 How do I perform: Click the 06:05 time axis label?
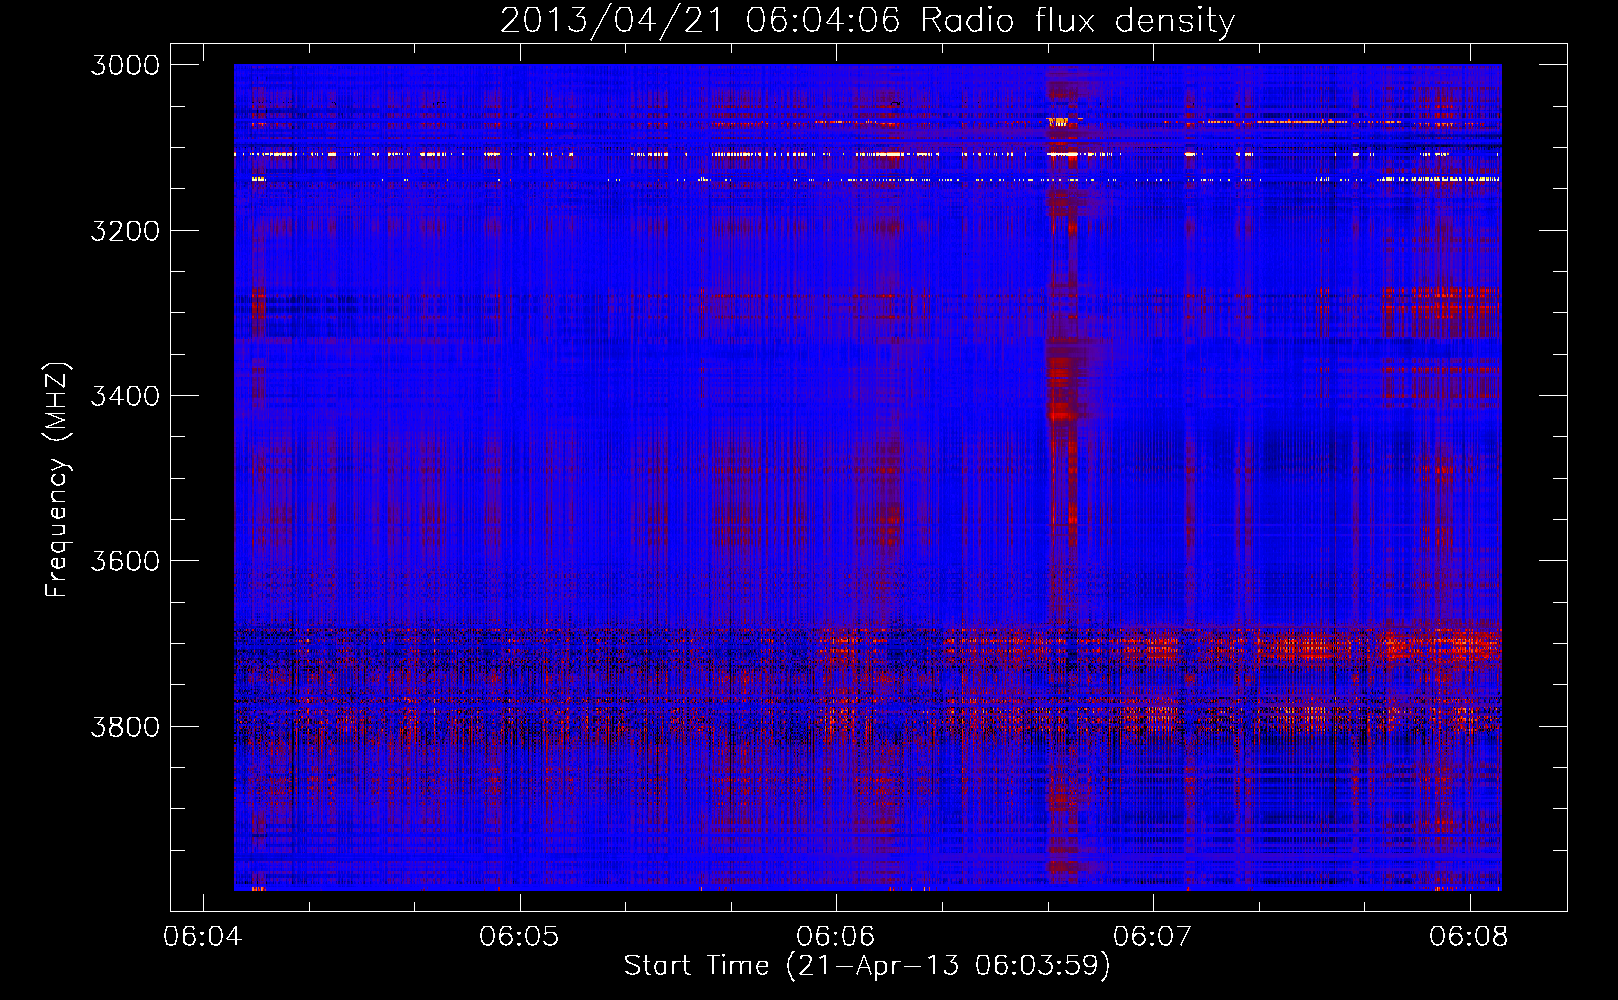[x=519, y=936]
